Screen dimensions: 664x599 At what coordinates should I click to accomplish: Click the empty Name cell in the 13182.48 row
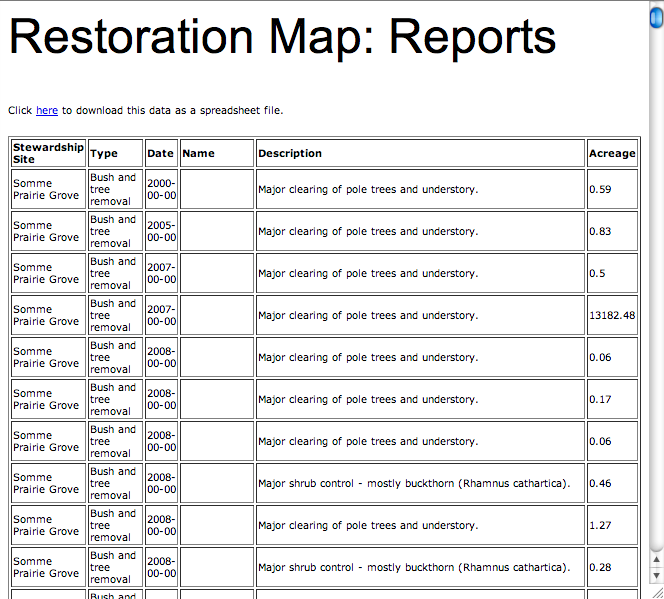pos(217,315)
